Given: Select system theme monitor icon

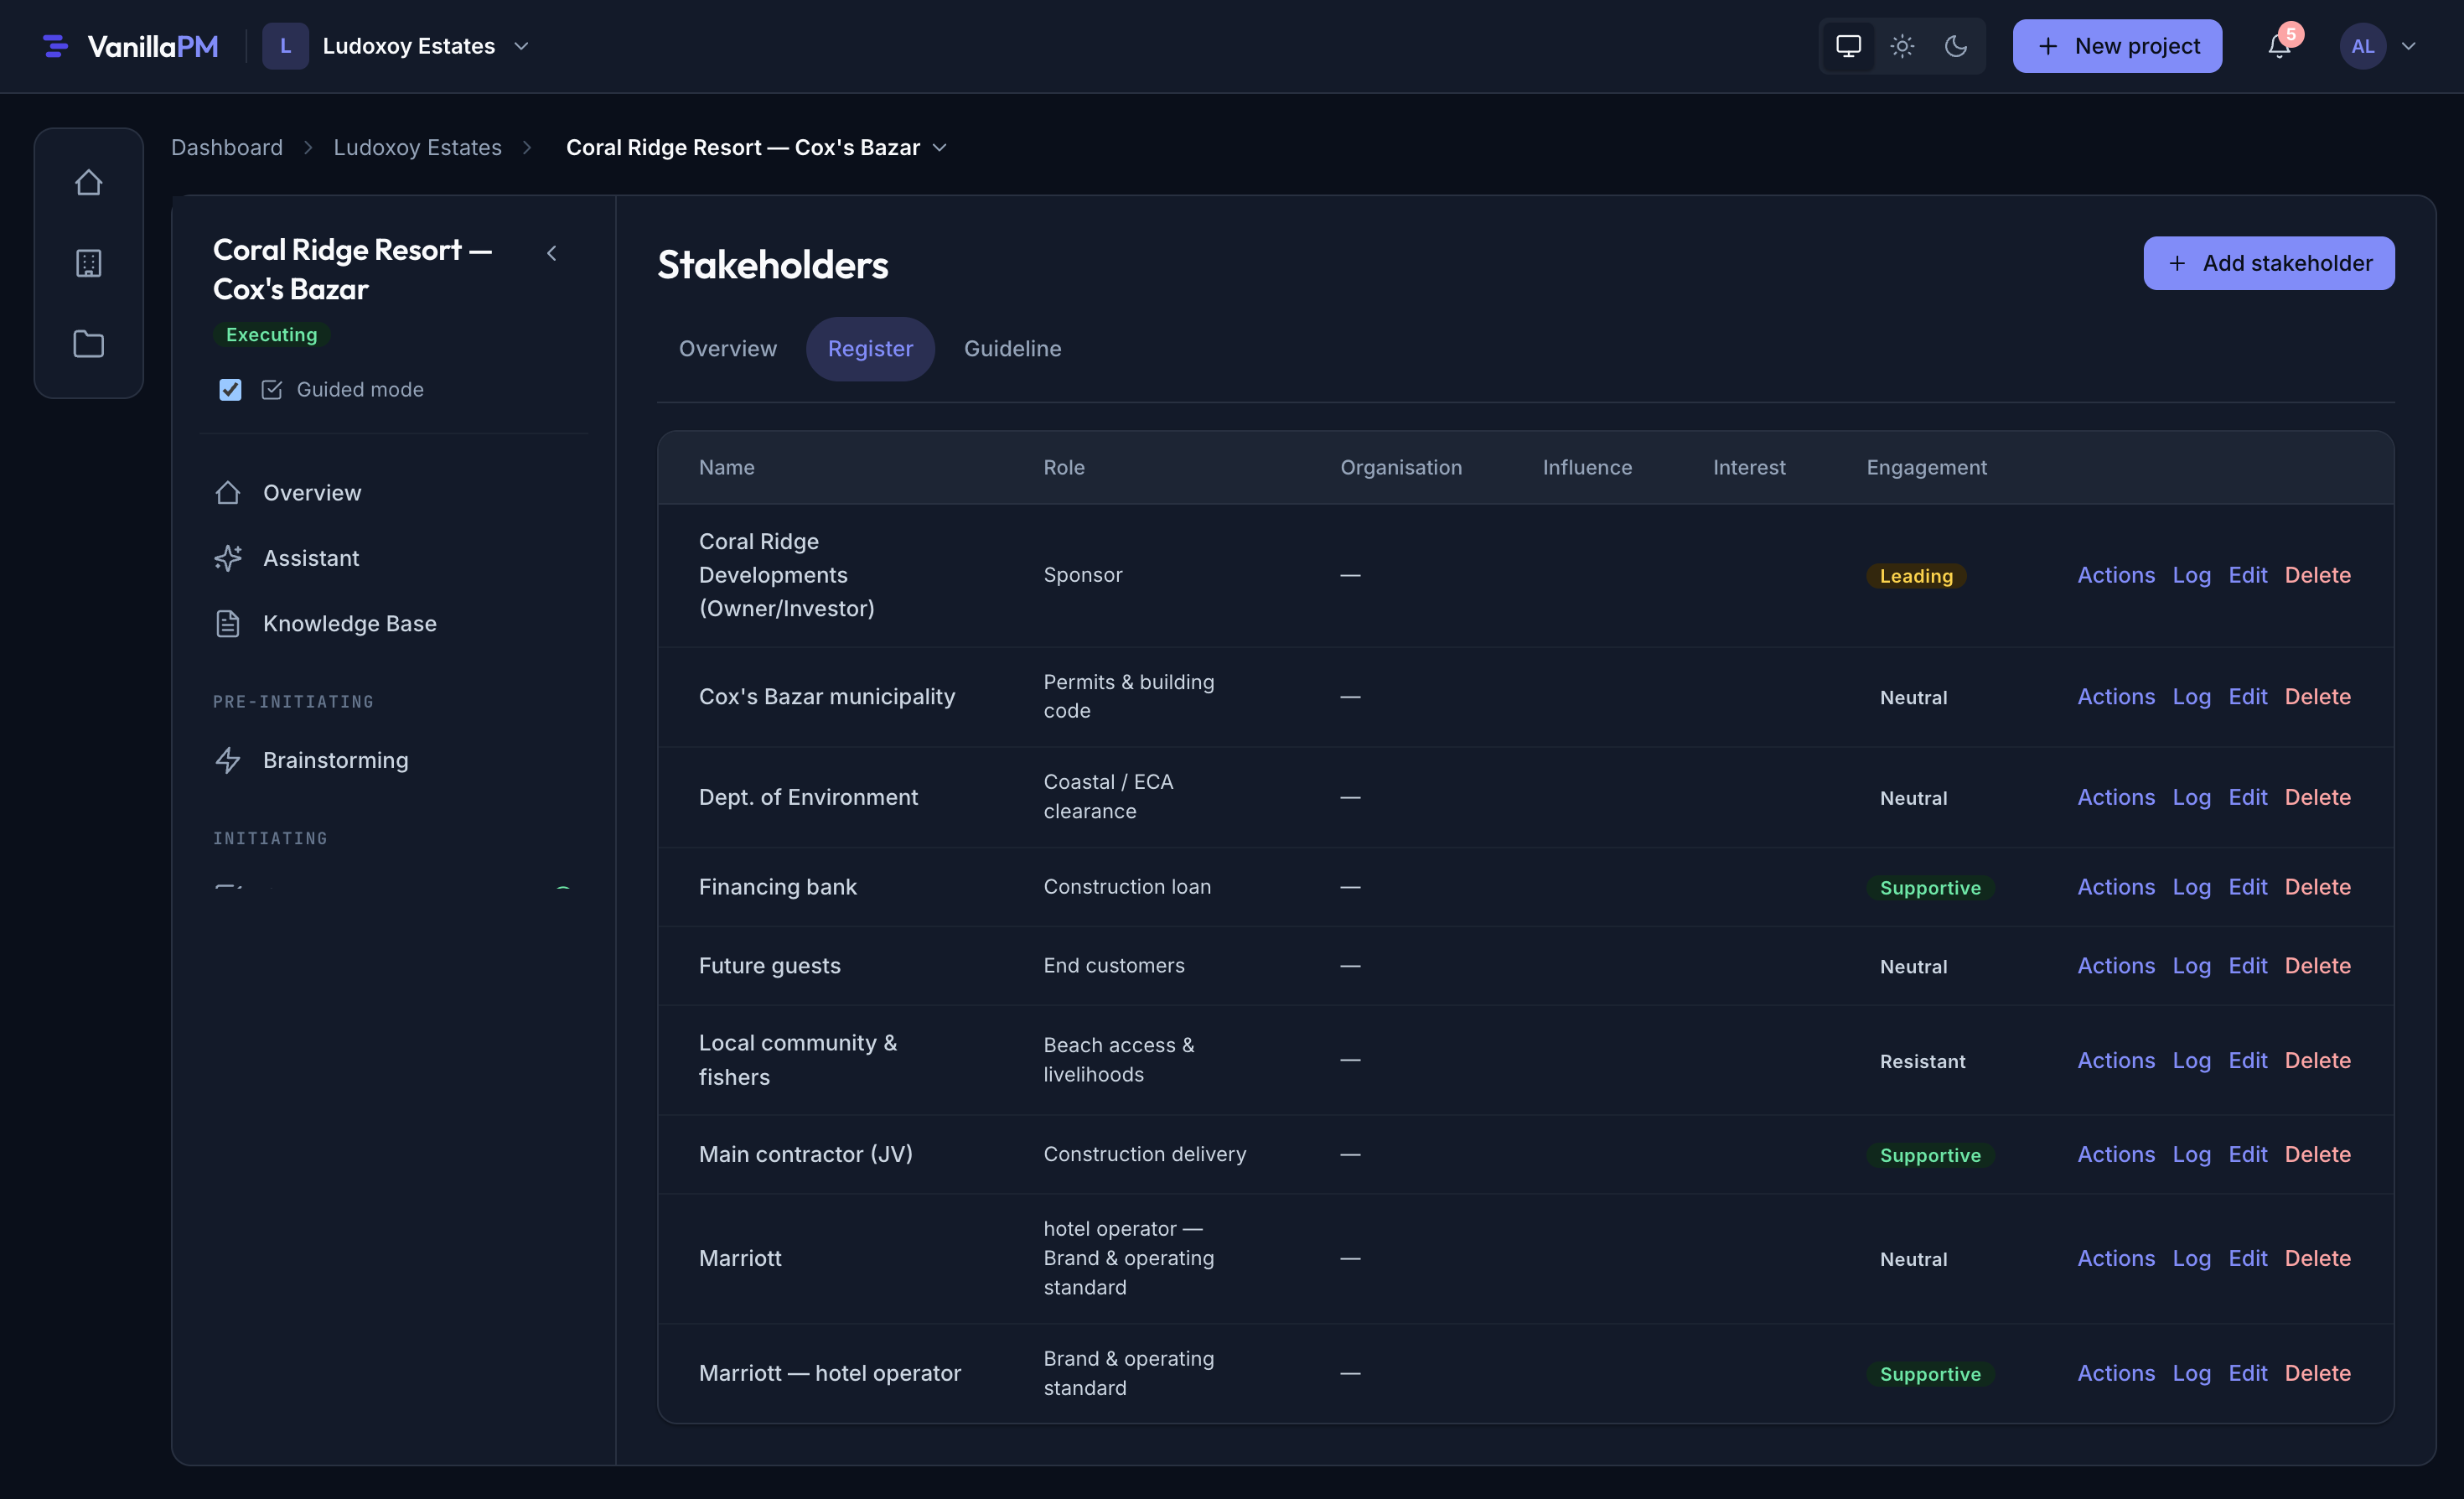Looking at the screenshot, I should [1848, 46].
